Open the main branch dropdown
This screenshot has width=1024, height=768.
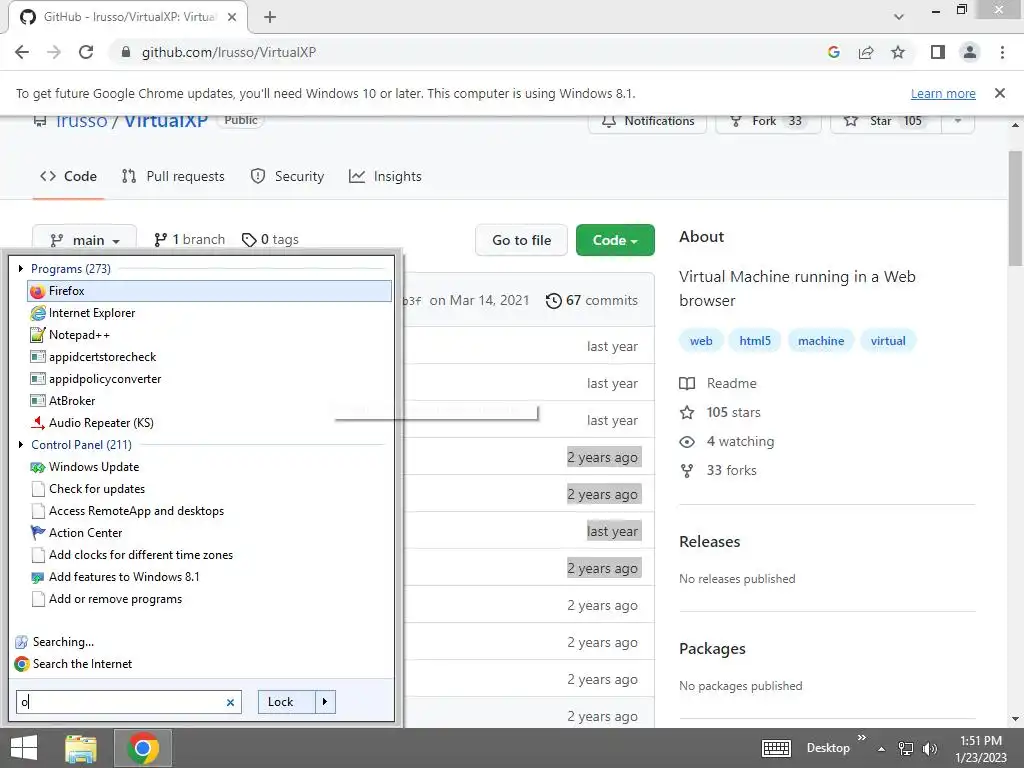click(x=84, y=240)
